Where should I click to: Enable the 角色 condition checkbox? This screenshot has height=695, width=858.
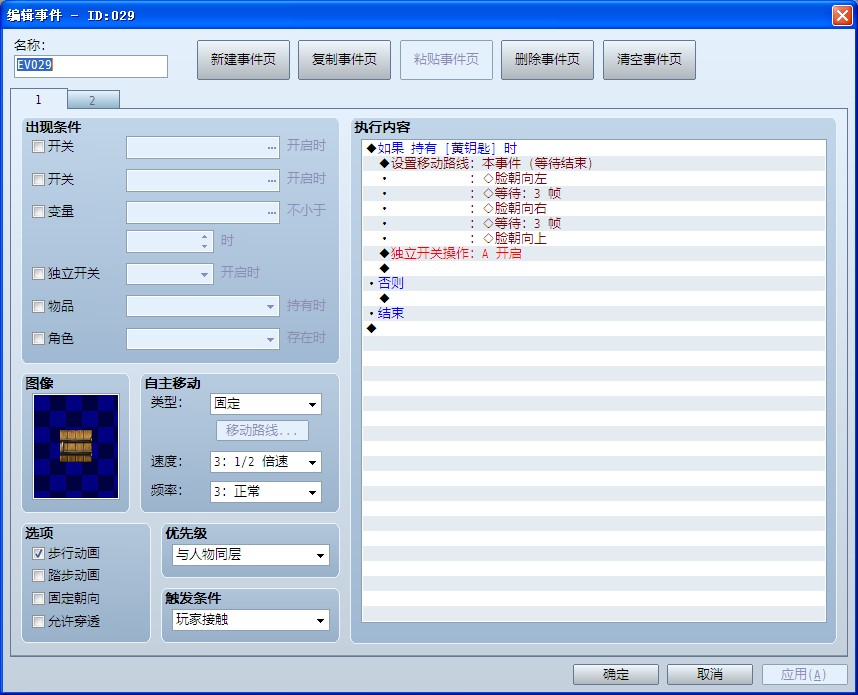pos(38,339)
